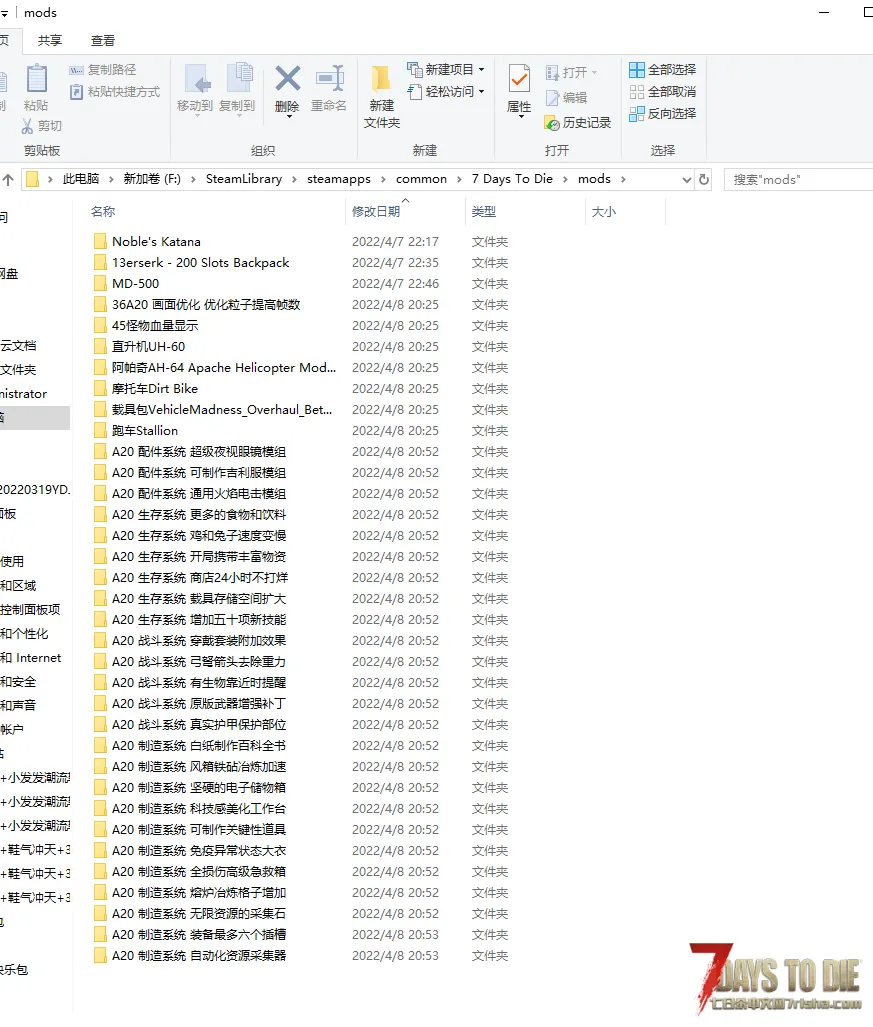Click the 反向选择 (Invert selection) icon
Viewport: 873px width, 1027px height.
click(x=637, y=114)
